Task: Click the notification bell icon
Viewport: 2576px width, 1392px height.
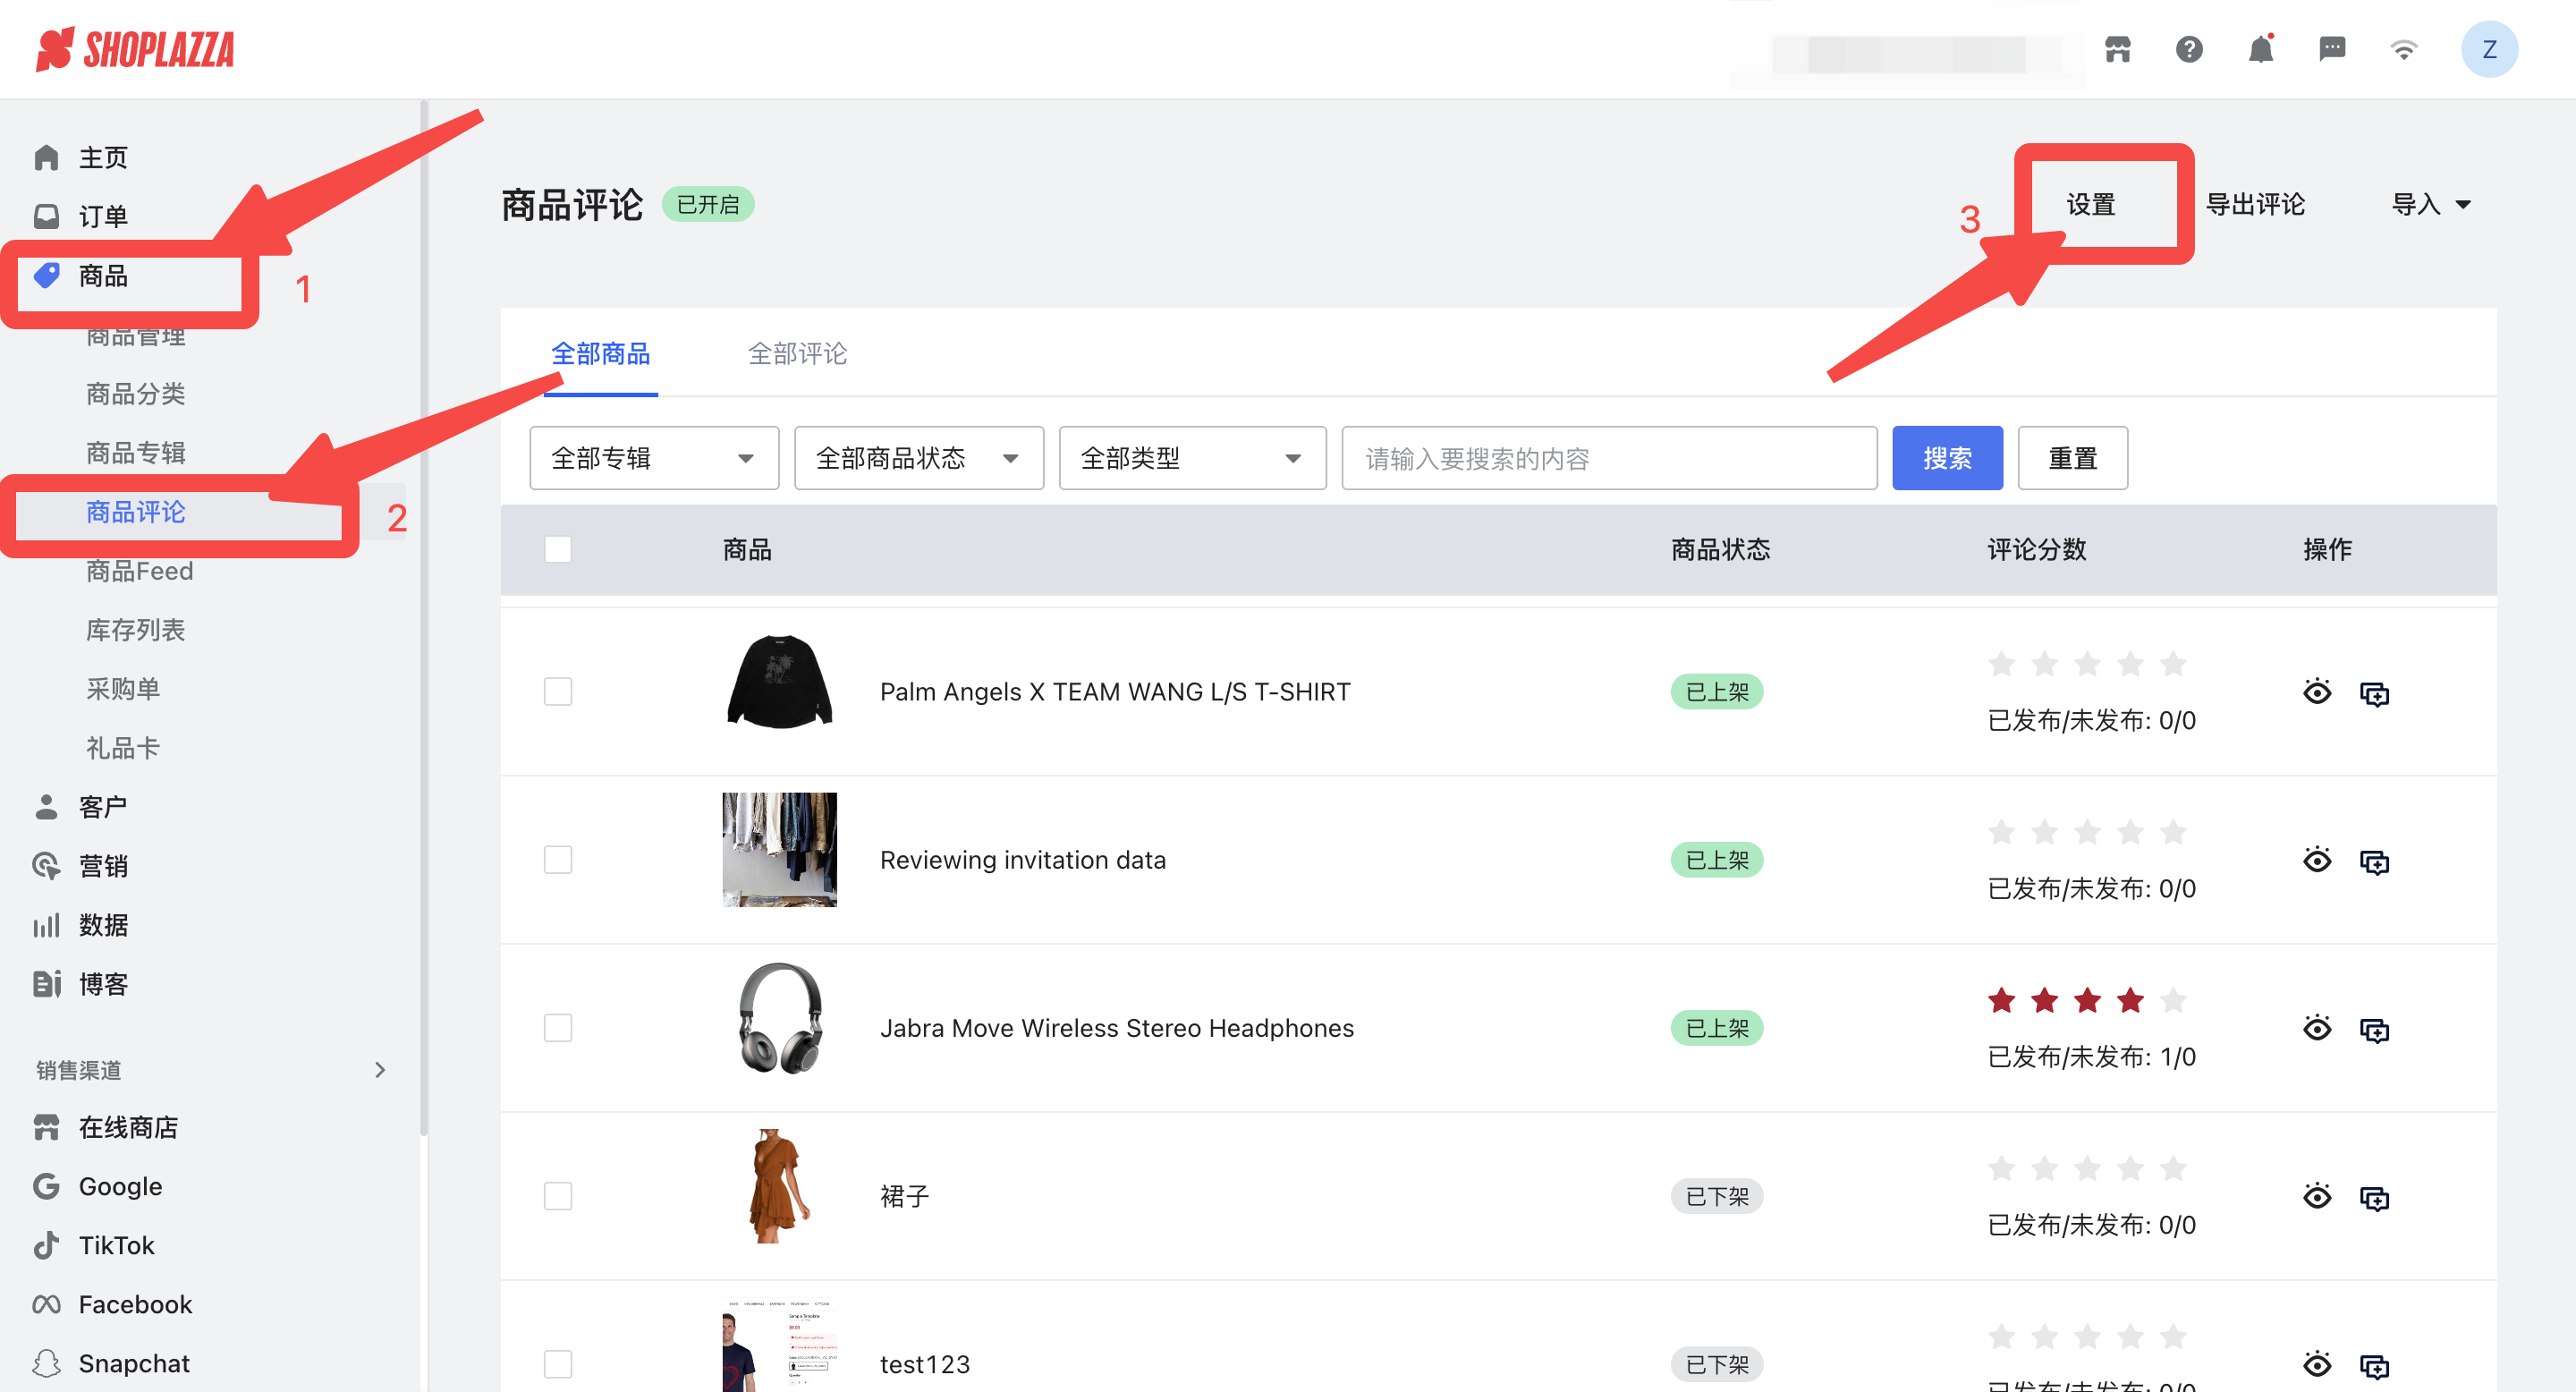Action: pyautogui.click(x=2260, y=49)
